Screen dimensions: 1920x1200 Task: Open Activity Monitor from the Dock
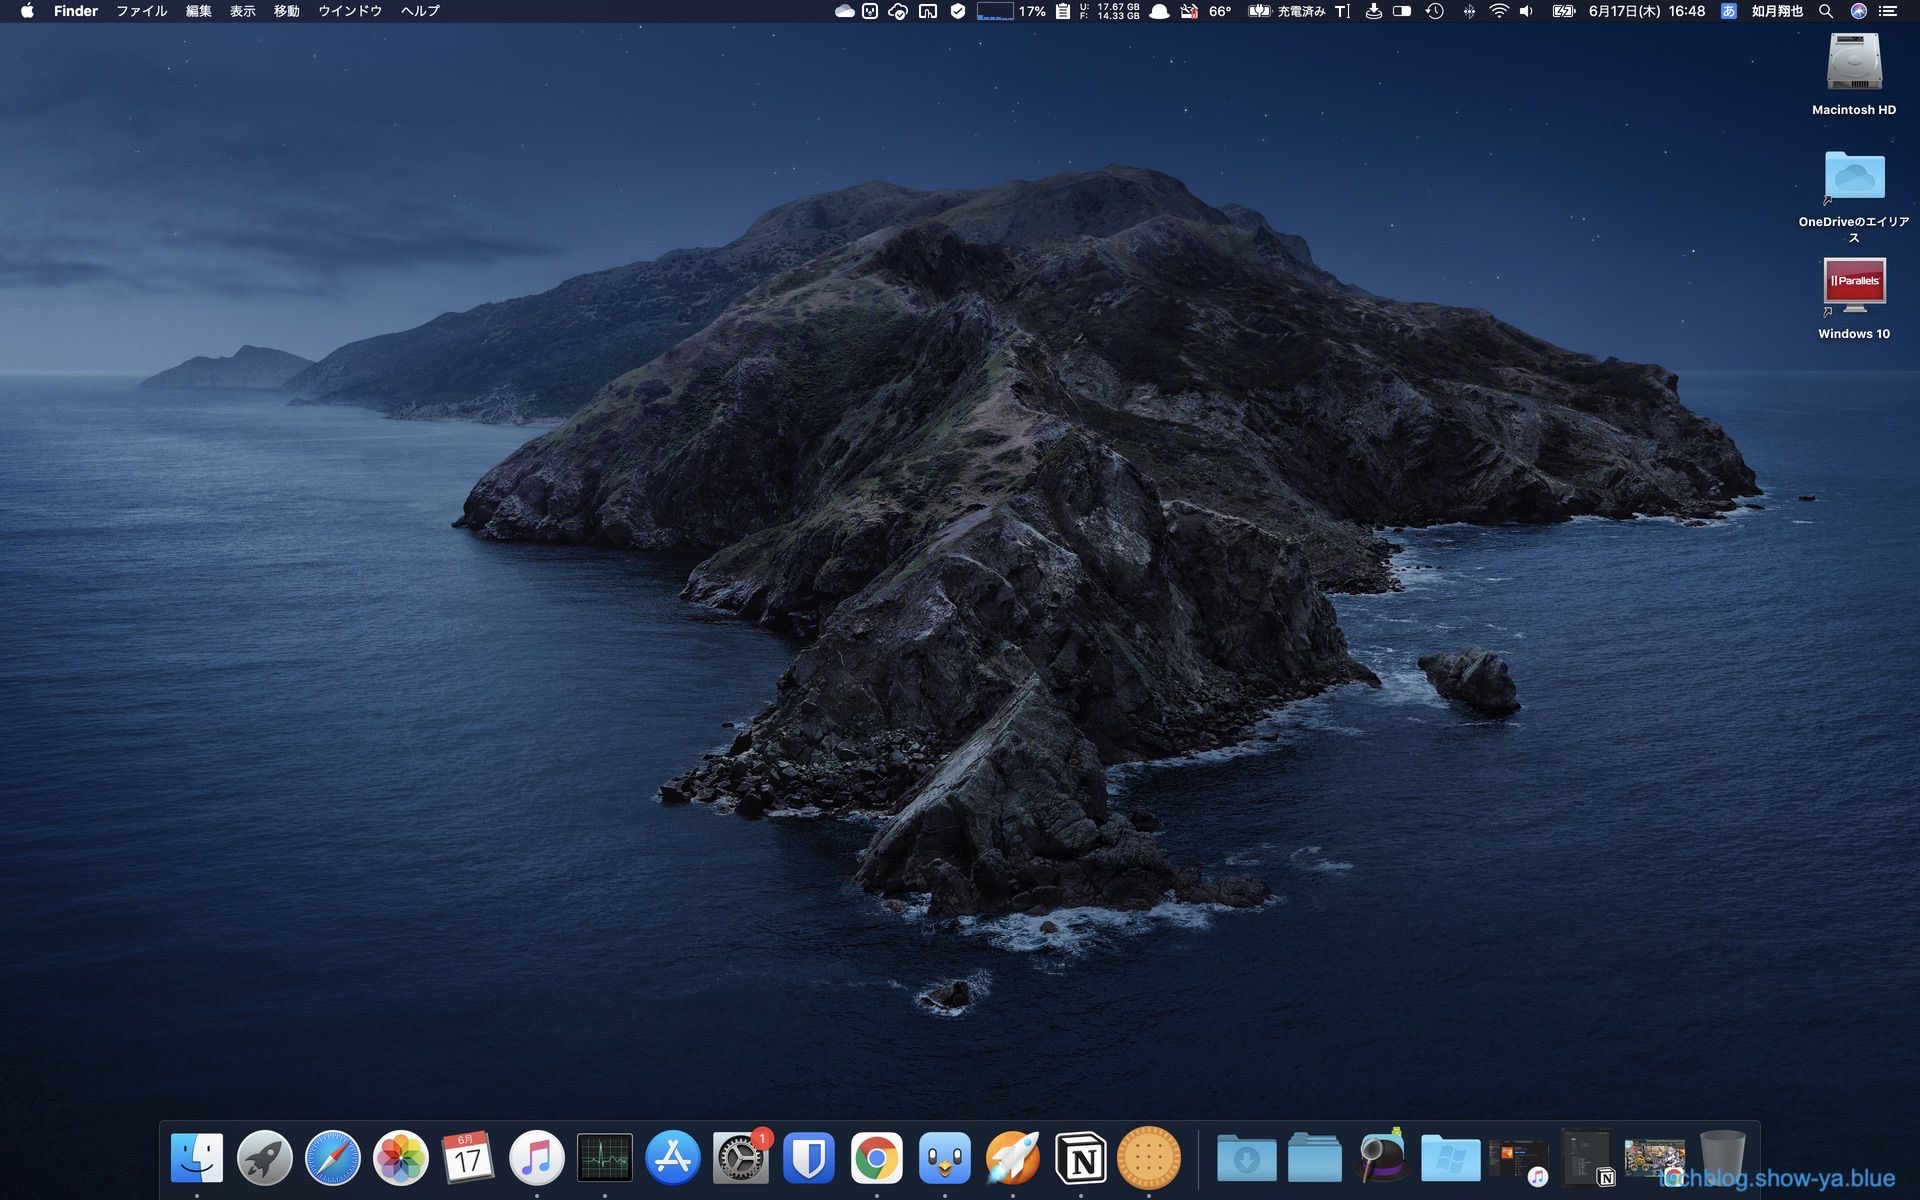[604, 1158]
